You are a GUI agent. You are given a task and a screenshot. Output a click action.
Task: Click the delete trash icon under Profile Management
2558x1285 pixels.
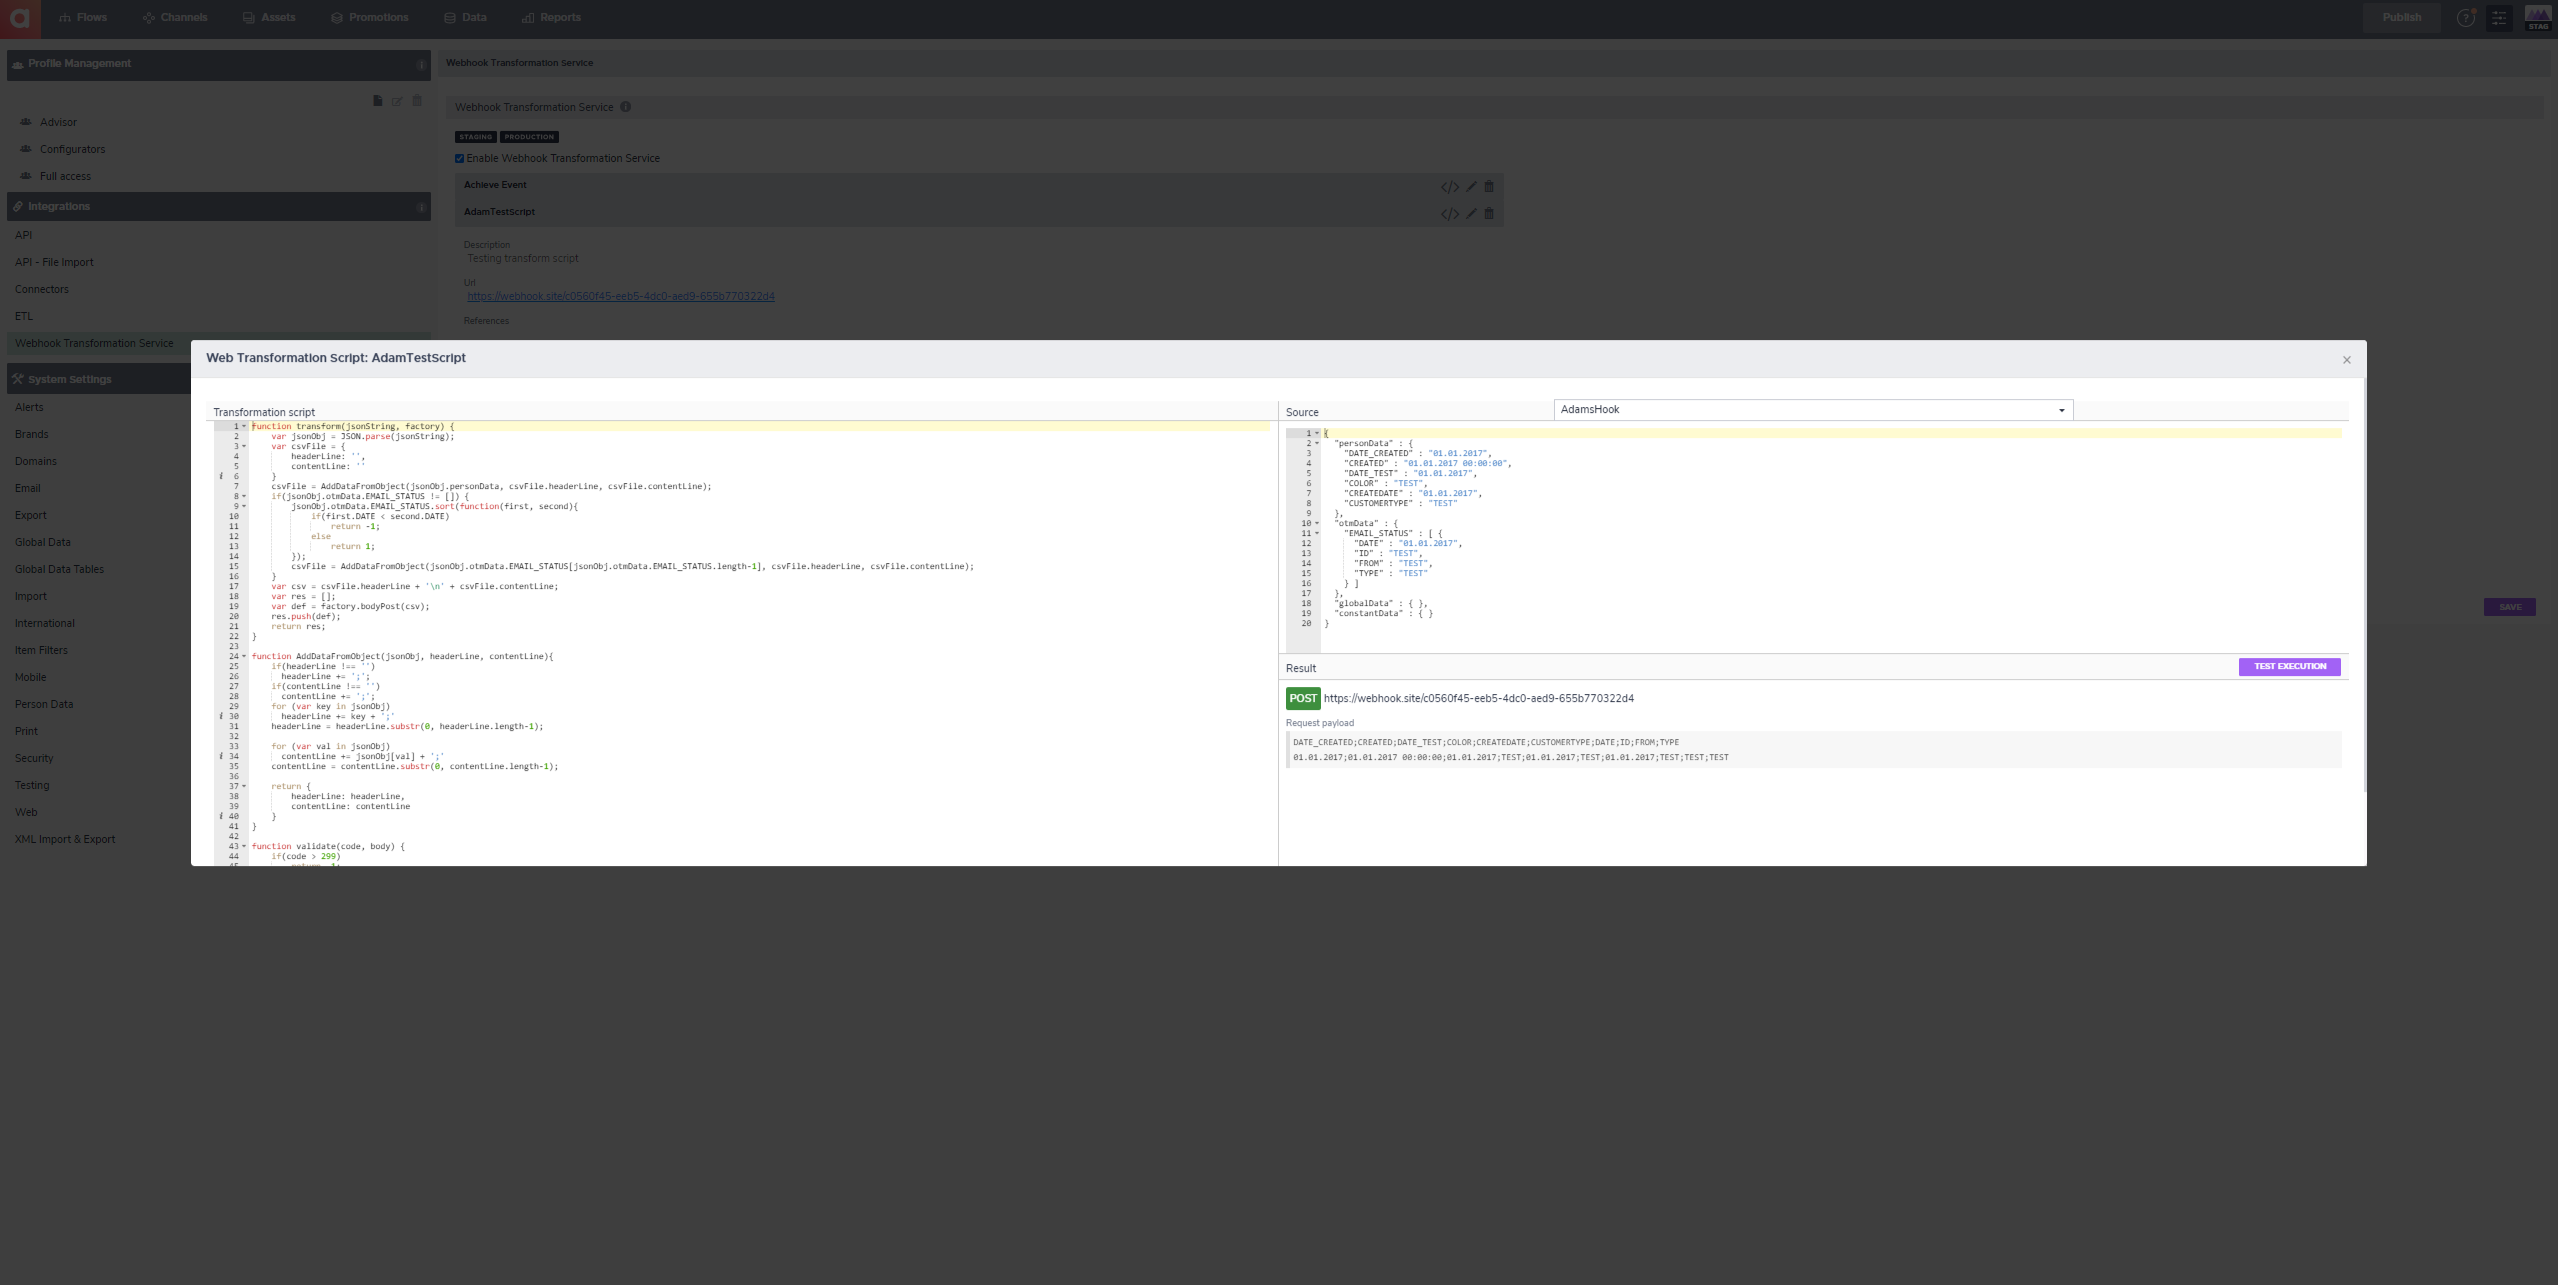[418, 101]
